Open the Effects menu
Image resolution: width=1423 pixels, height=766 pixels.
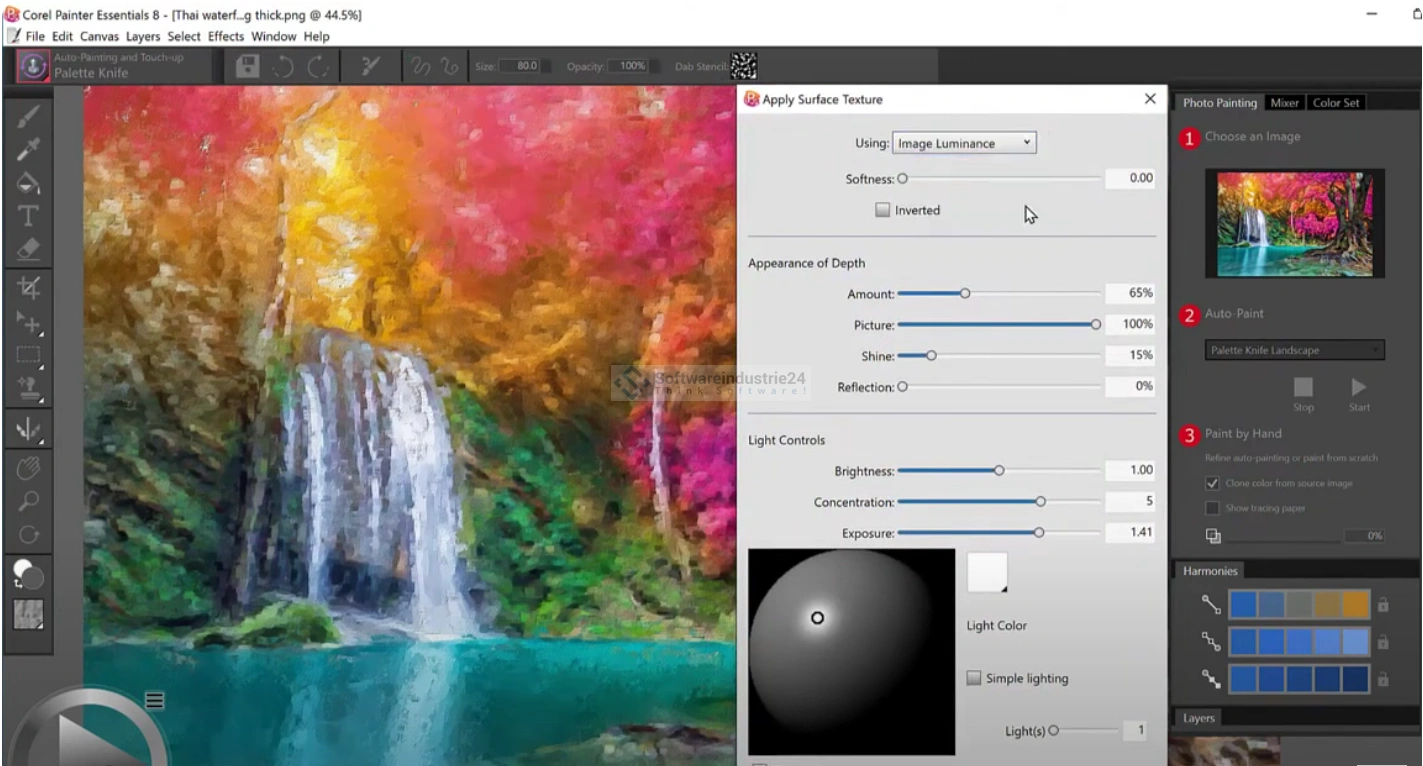click(x=226, y=36)
